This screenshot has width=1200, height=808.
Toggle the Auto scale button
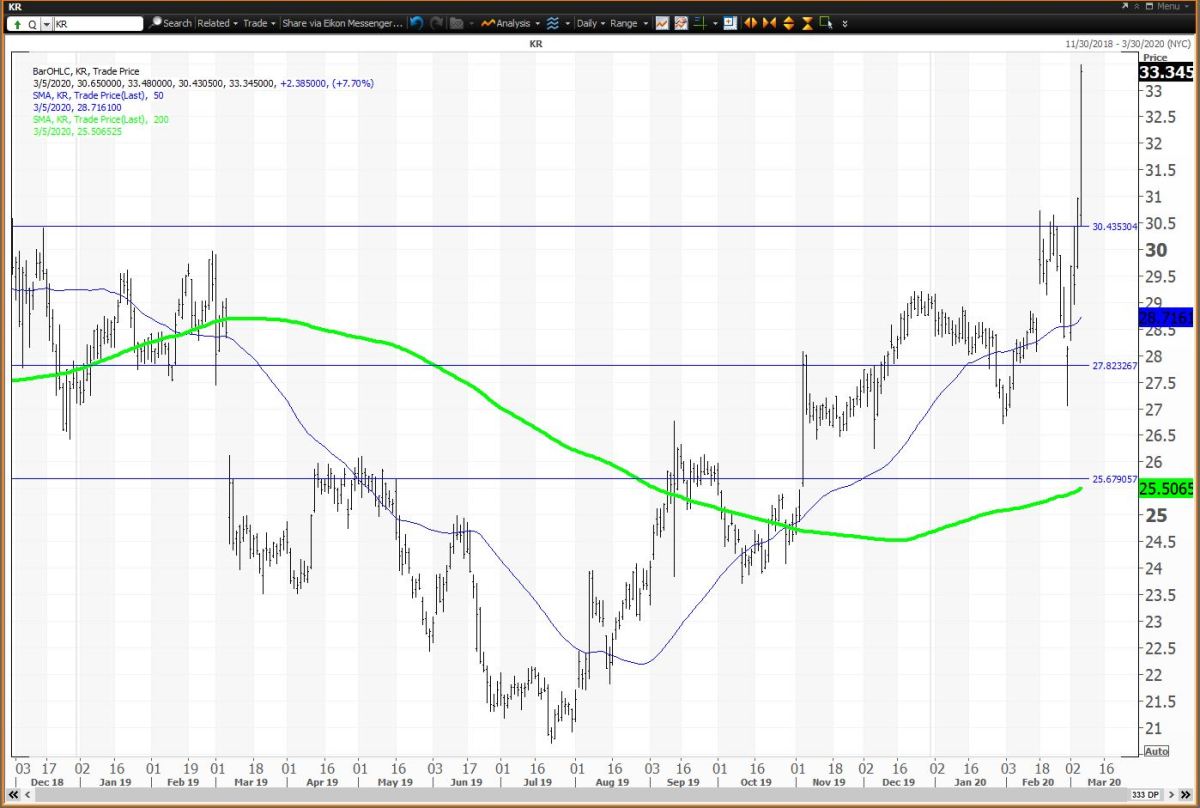[x=1155, y=751]
